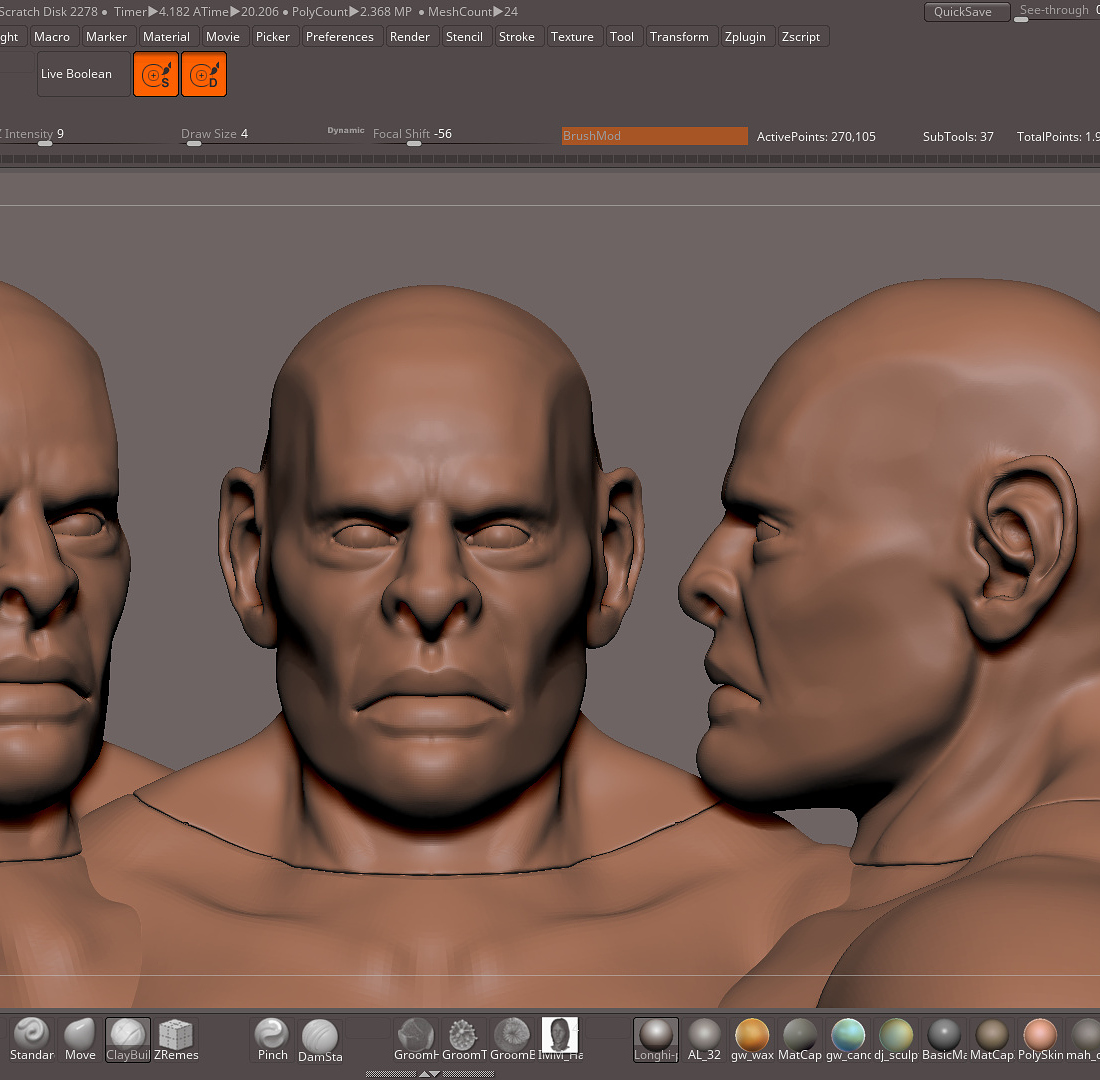Select the gw_cand material sphere
Image resolution: width=1100 pixels, height=1080 pixels.
[848, 1039]
